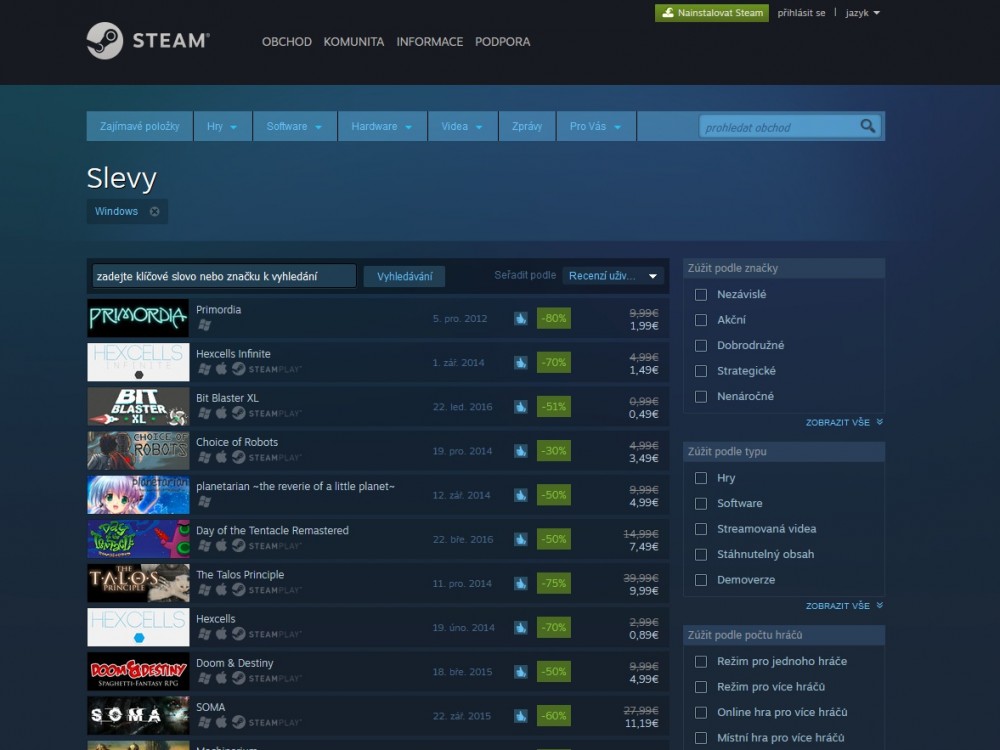Click the Windows platform icon under Primordia
The image size is (1000, 750).
(x=204, y=325)
